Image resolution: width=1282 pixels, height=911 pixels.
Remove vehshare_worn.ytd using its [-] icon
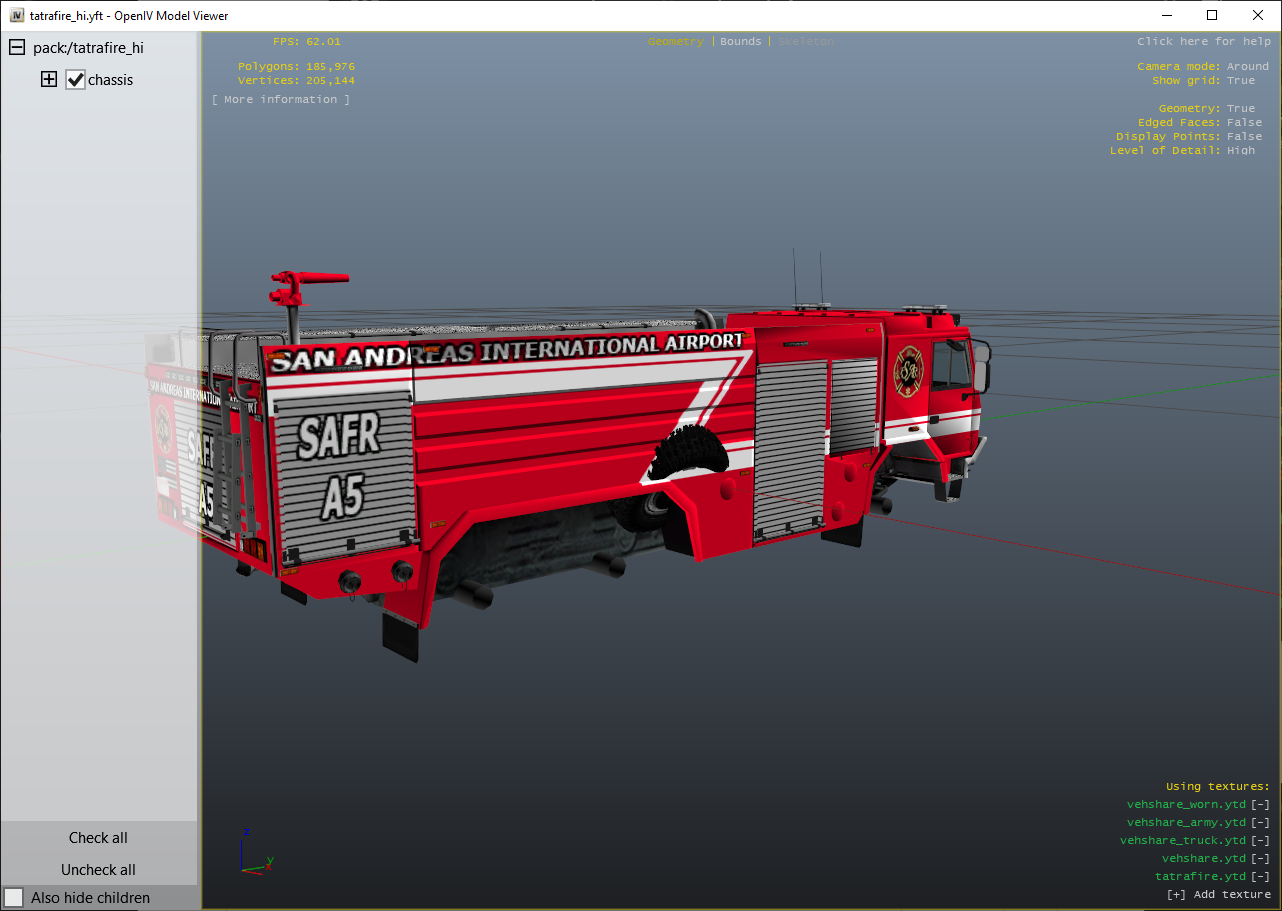point(1260,805)
